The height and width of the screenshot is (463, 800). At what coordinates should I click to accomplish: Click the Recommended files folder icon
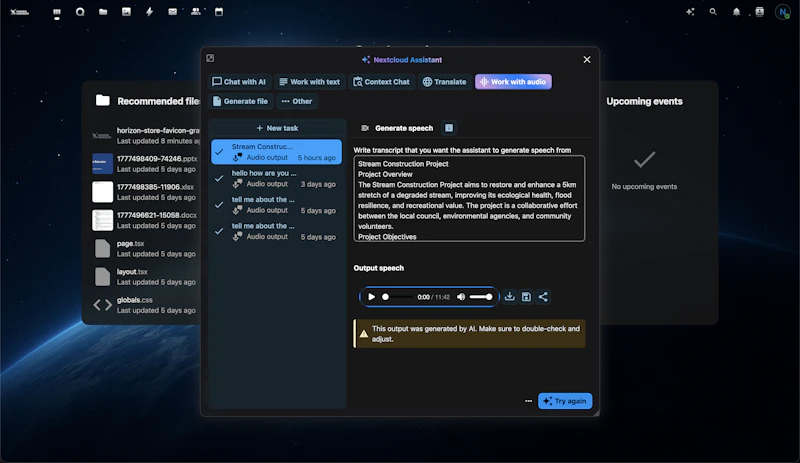[103, 101]
